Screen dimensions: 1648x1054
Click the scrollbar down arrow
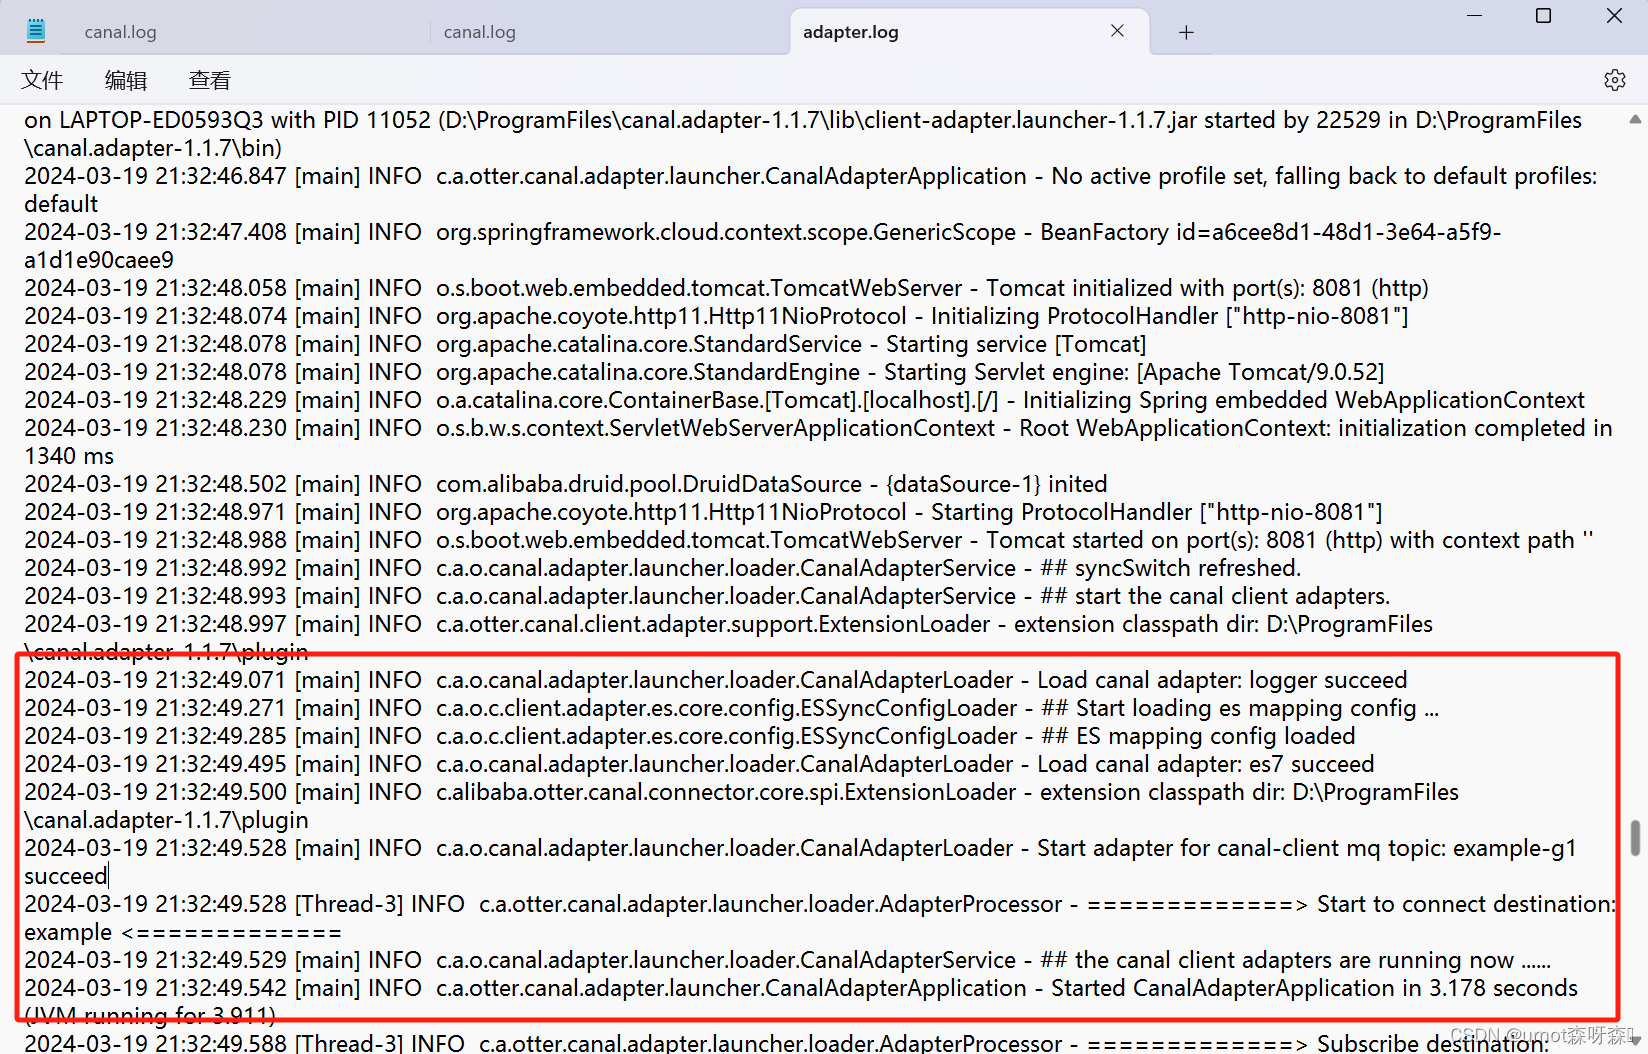coord(1635,1040)
